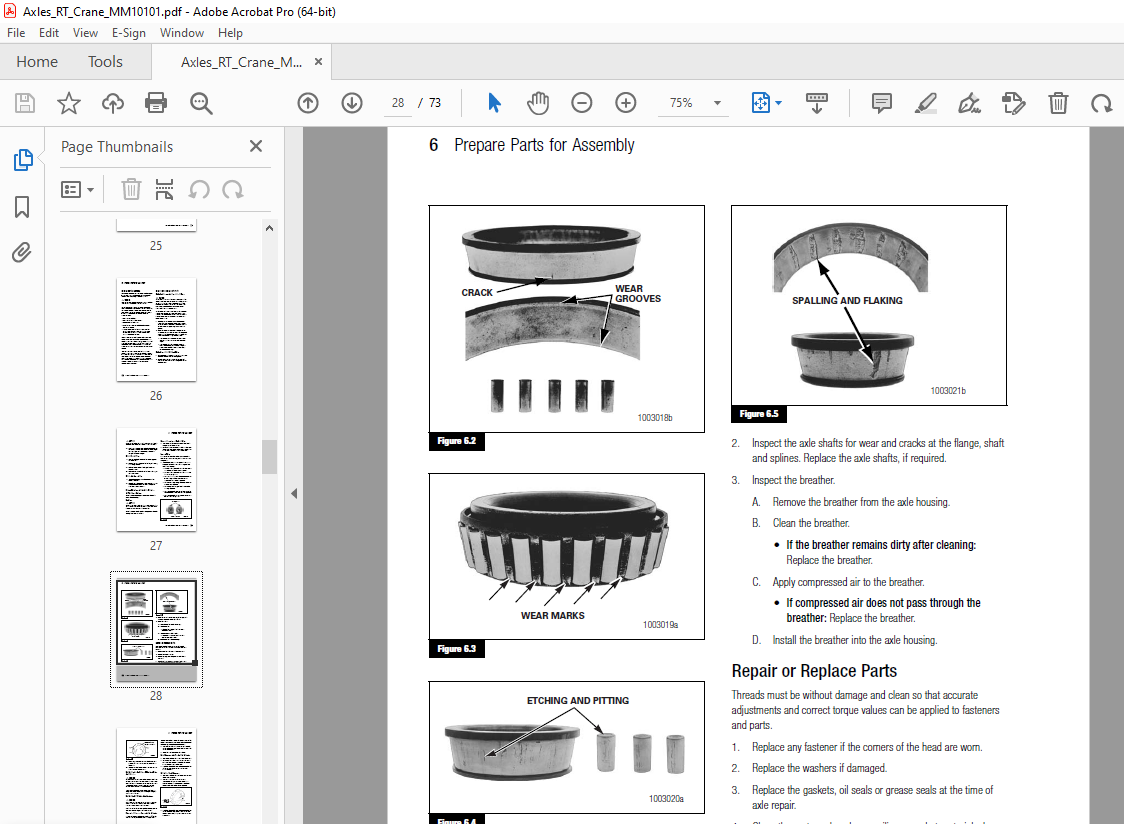Click the 'Page Thumbnails' panel title
1124x824 pixels.
pos(117,146)
